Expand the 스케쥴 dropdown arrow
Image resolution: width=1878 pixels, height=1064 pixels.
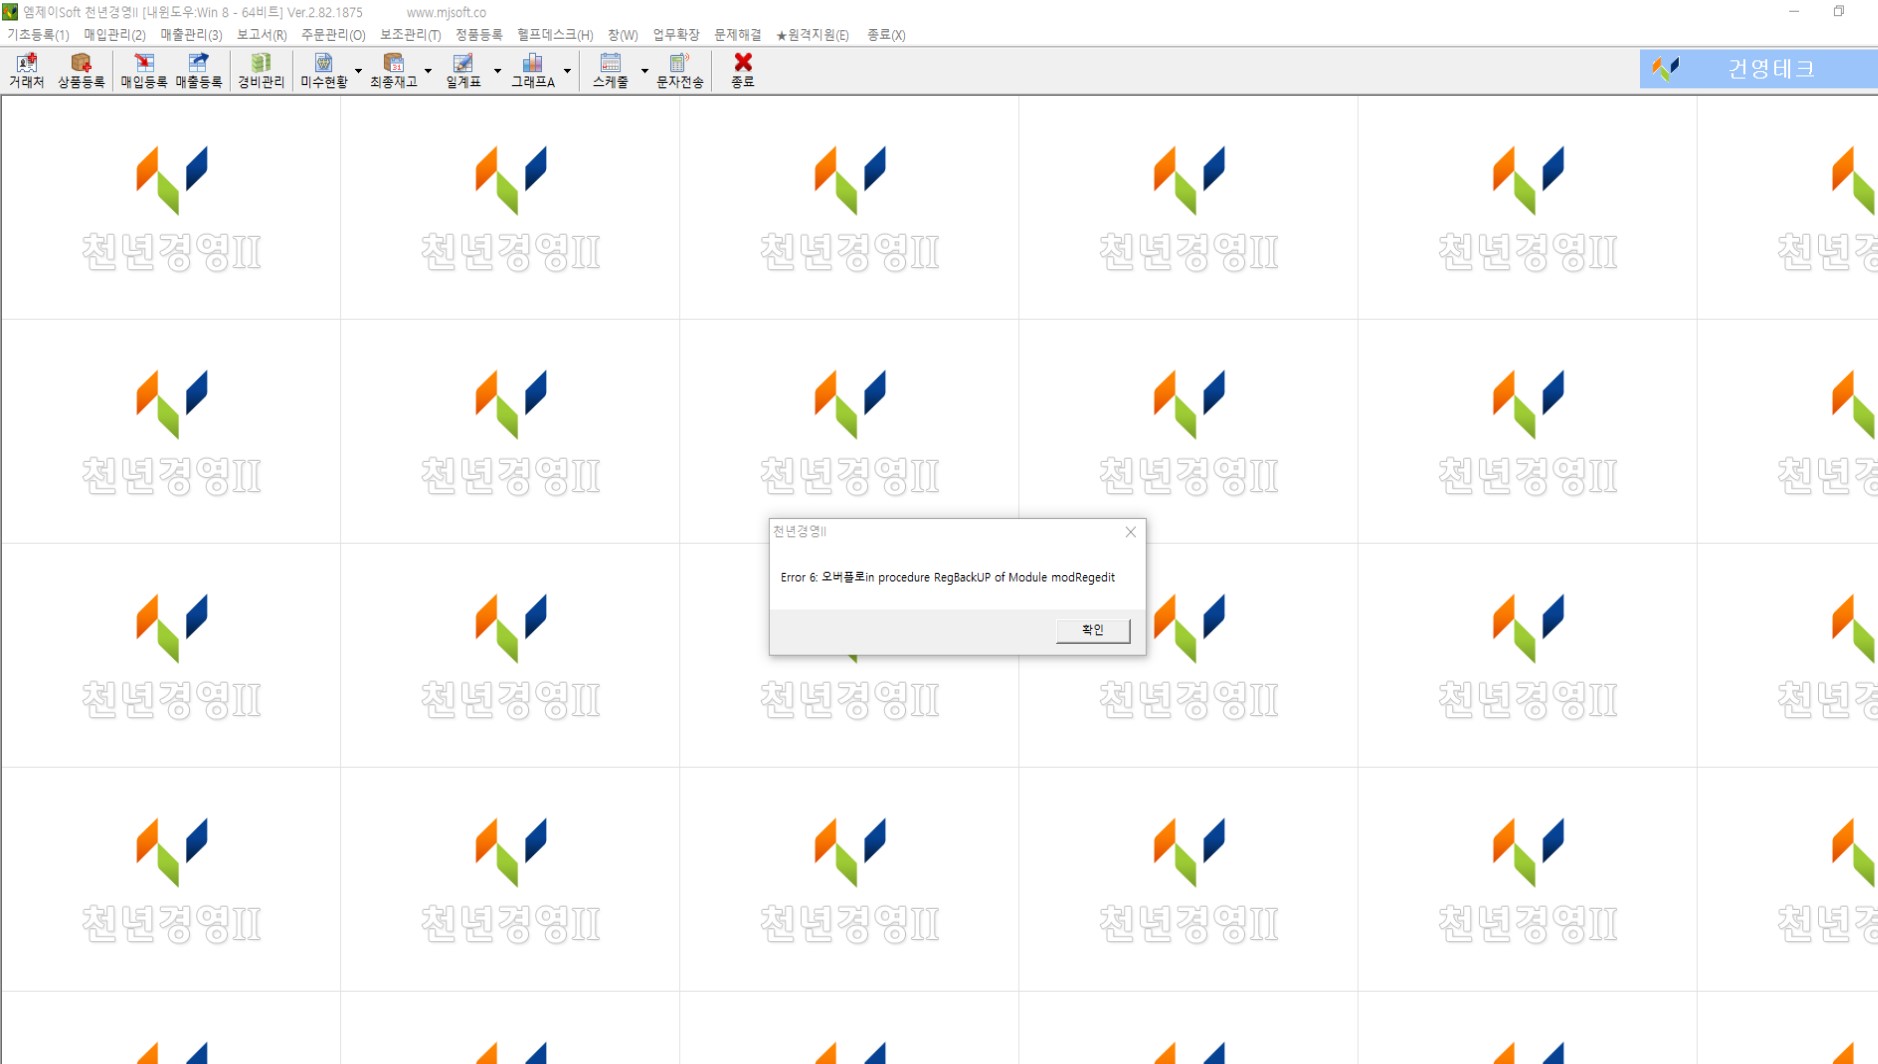(x=644, y=71)
